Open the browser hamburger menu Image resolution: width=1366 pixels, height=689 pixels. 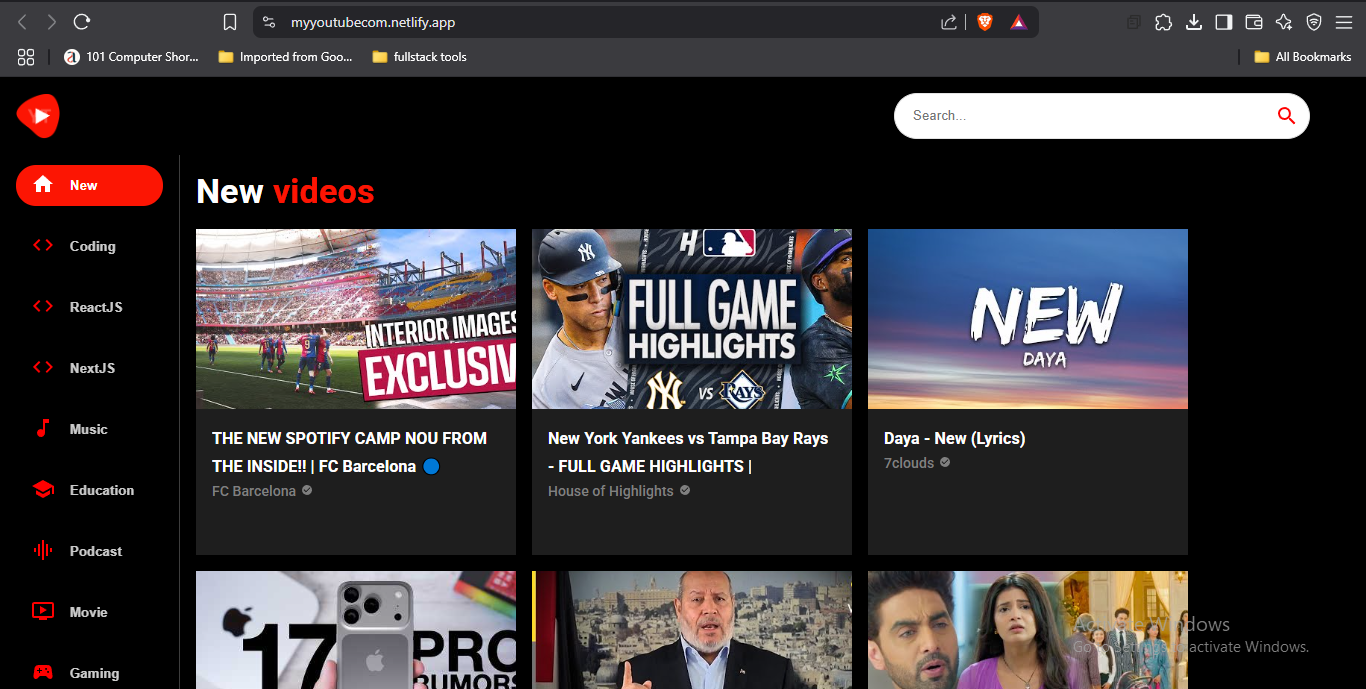click(1344, 22)
